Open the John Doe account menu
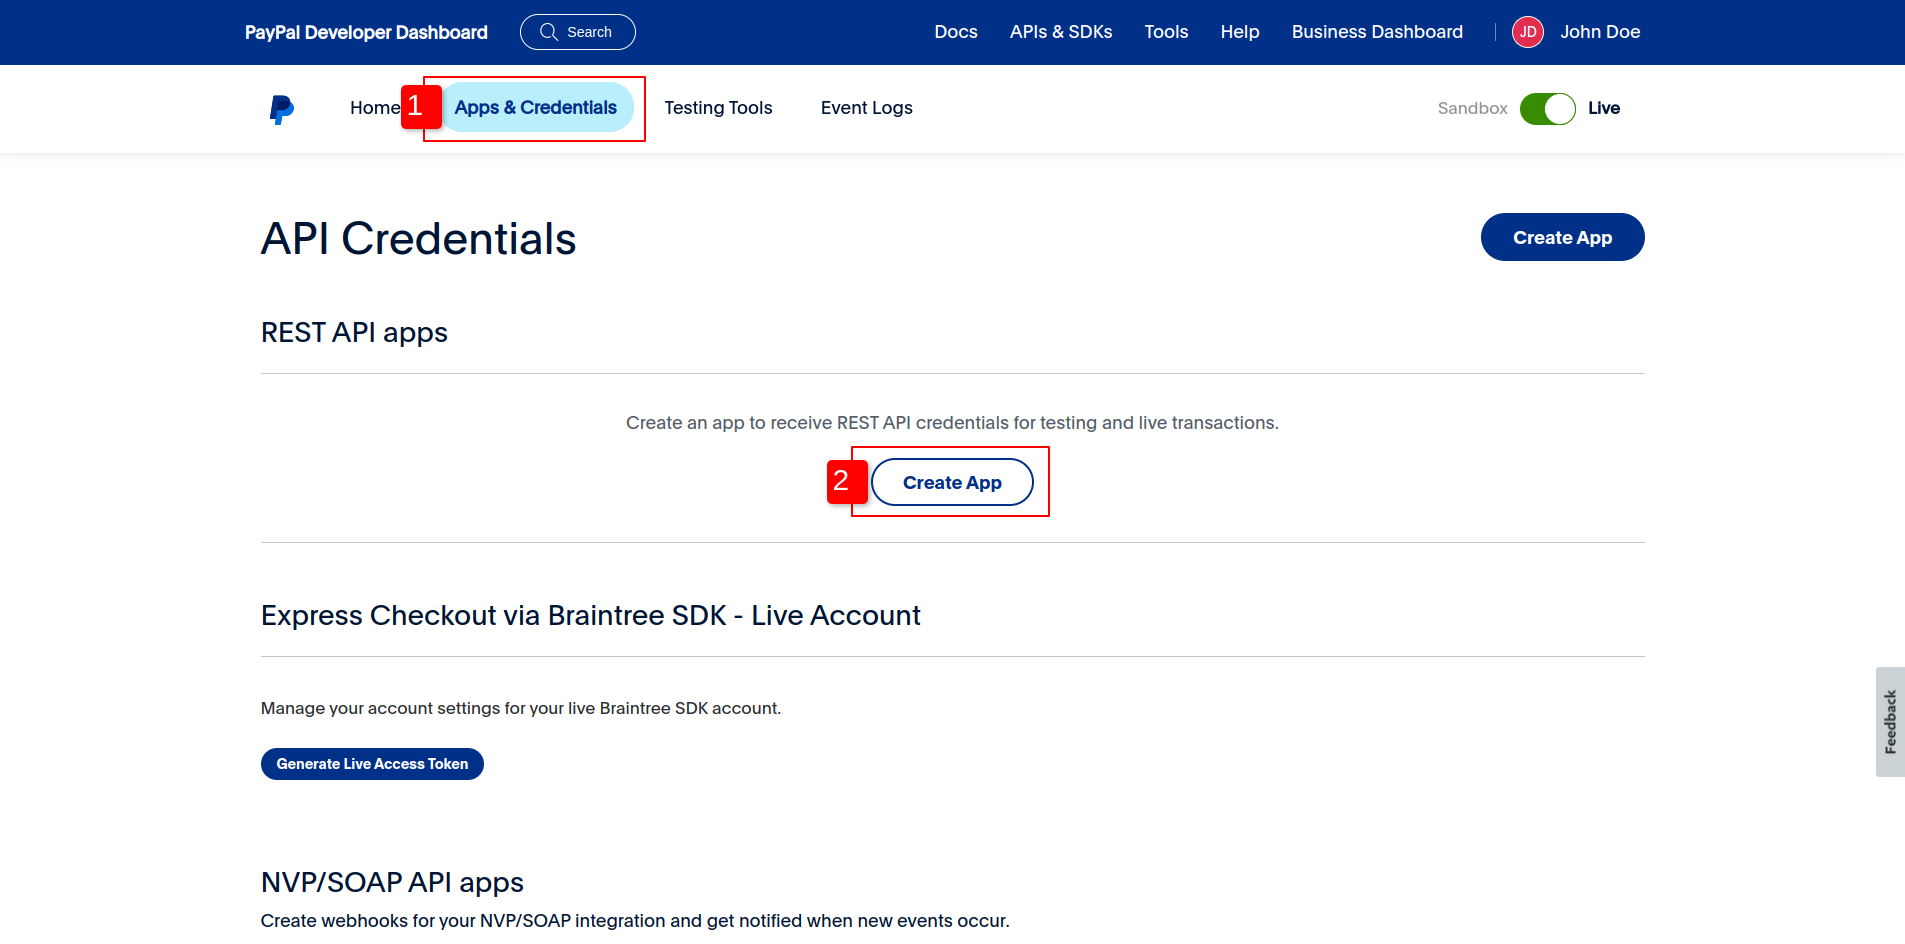Image resolution: width=1905 pixels, height=944 pixels. pos(1600,32)
